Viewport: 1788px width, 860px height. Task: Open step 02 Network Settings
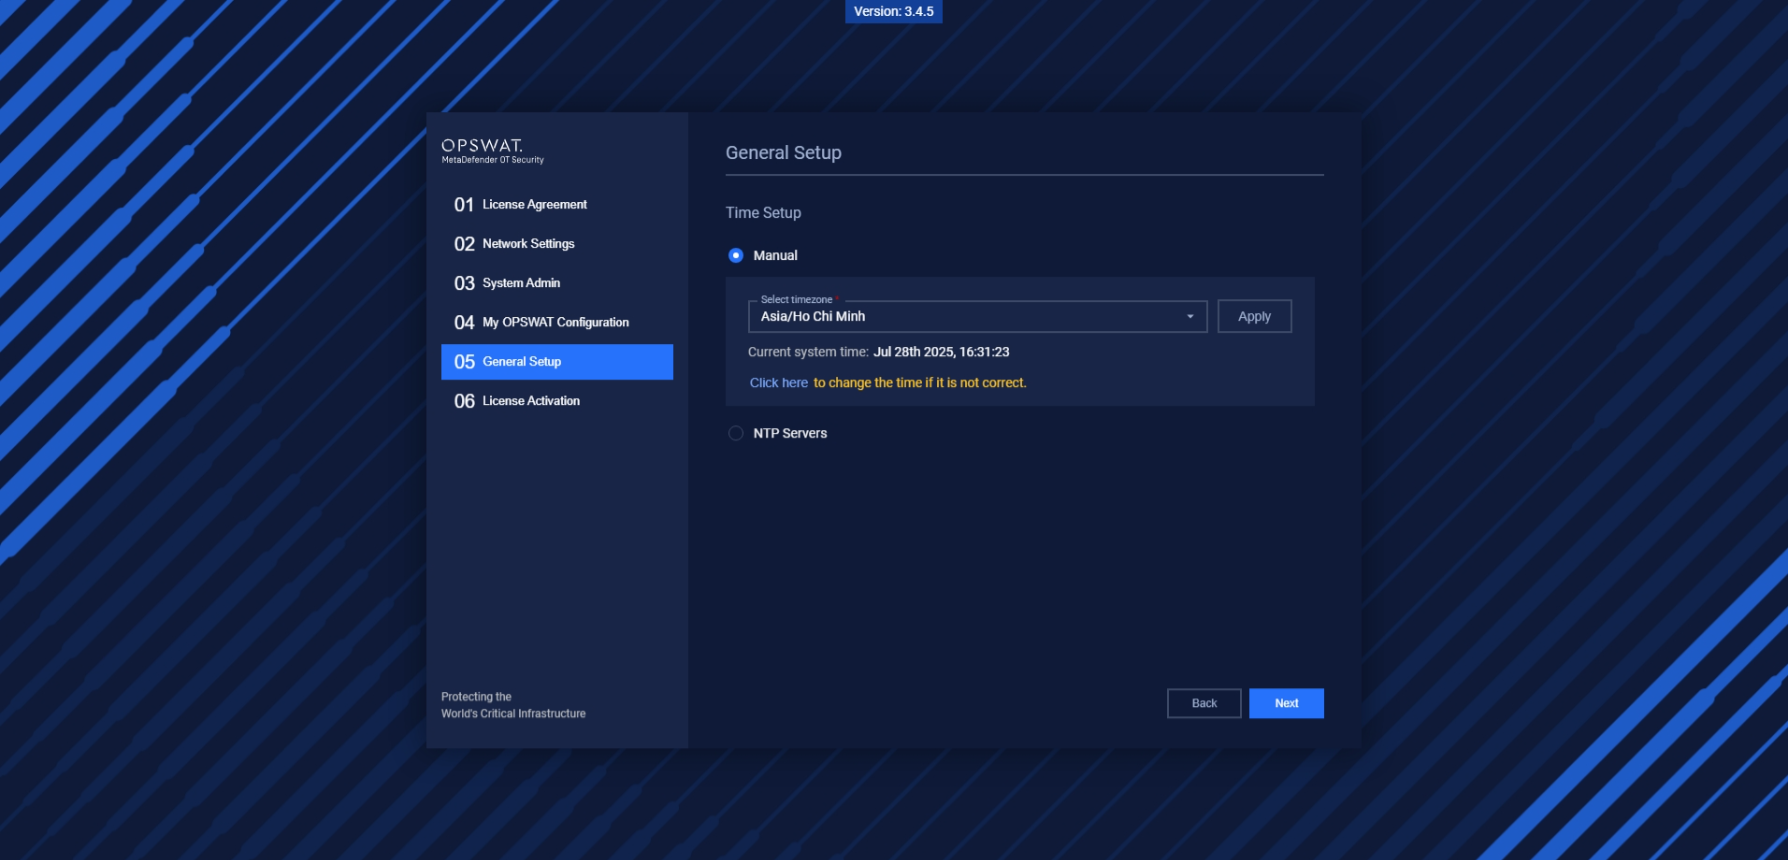point(557,244)
